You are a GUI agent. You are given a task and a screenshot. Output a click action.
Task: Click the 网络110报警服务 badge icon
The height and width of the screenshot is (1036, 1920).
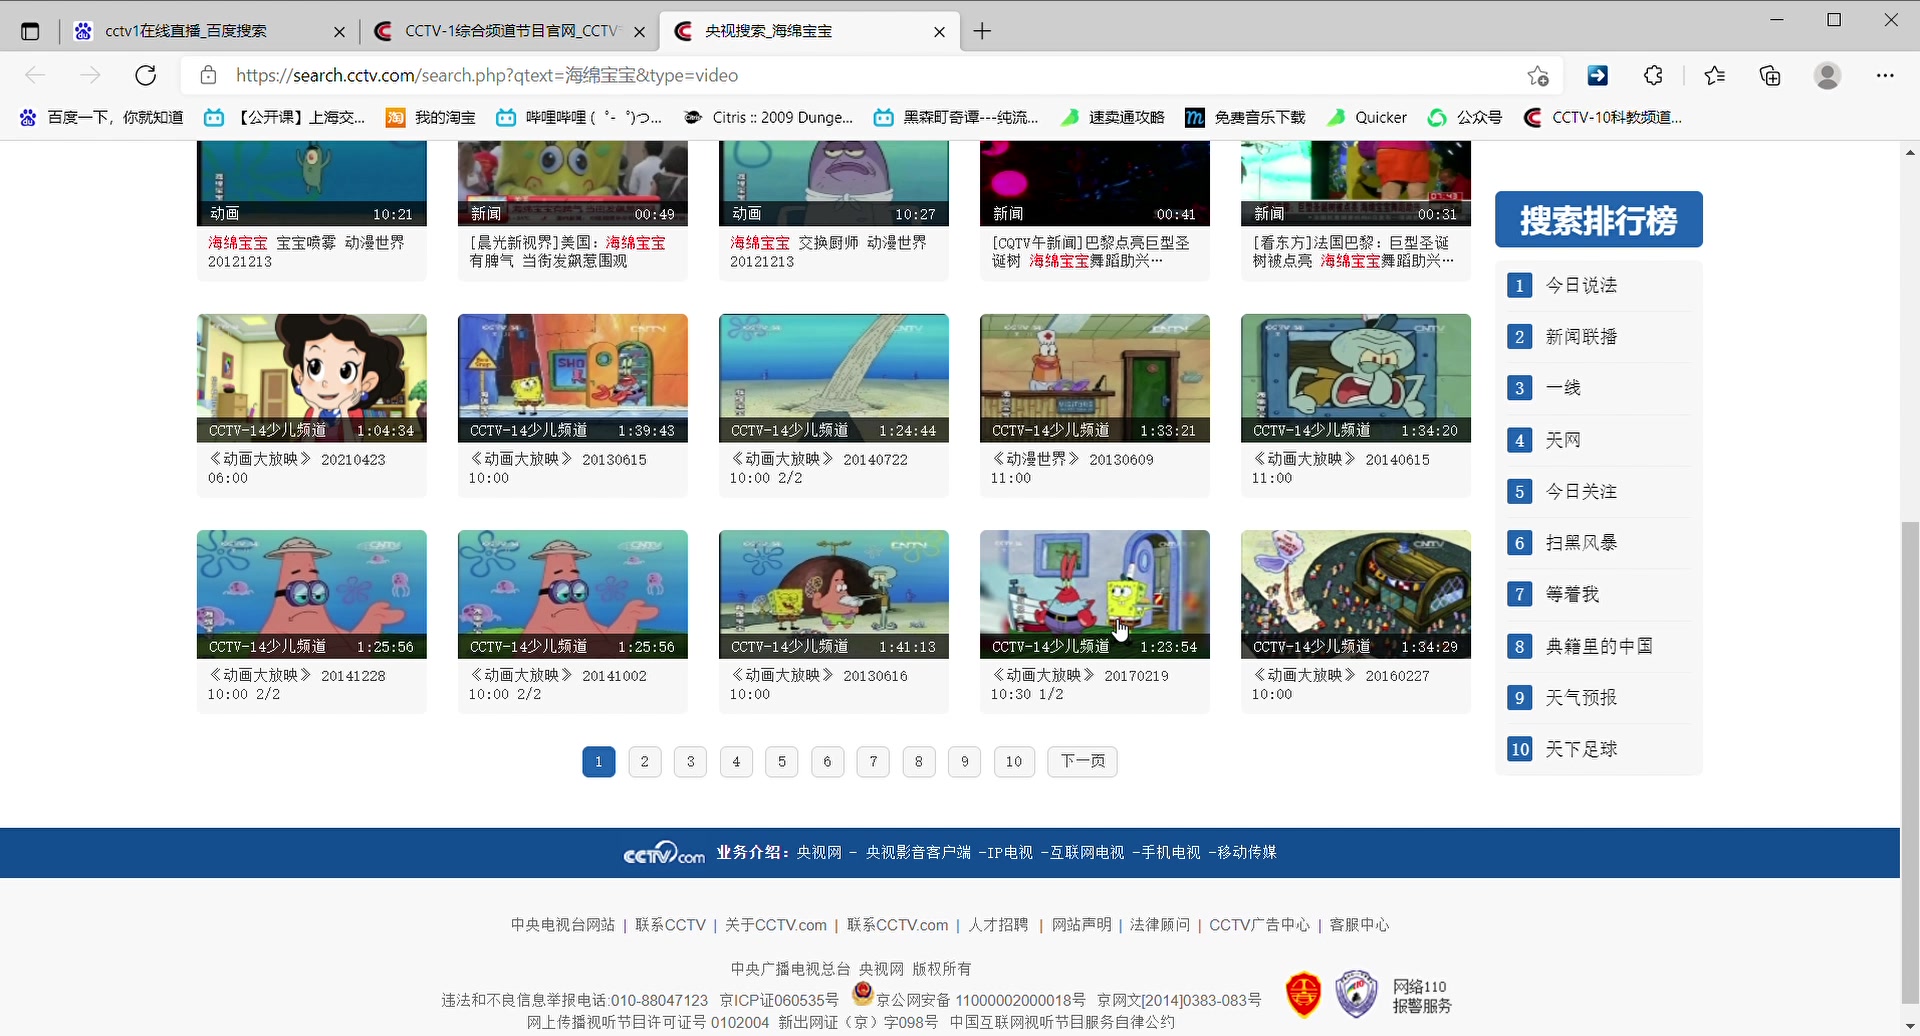1357,994
